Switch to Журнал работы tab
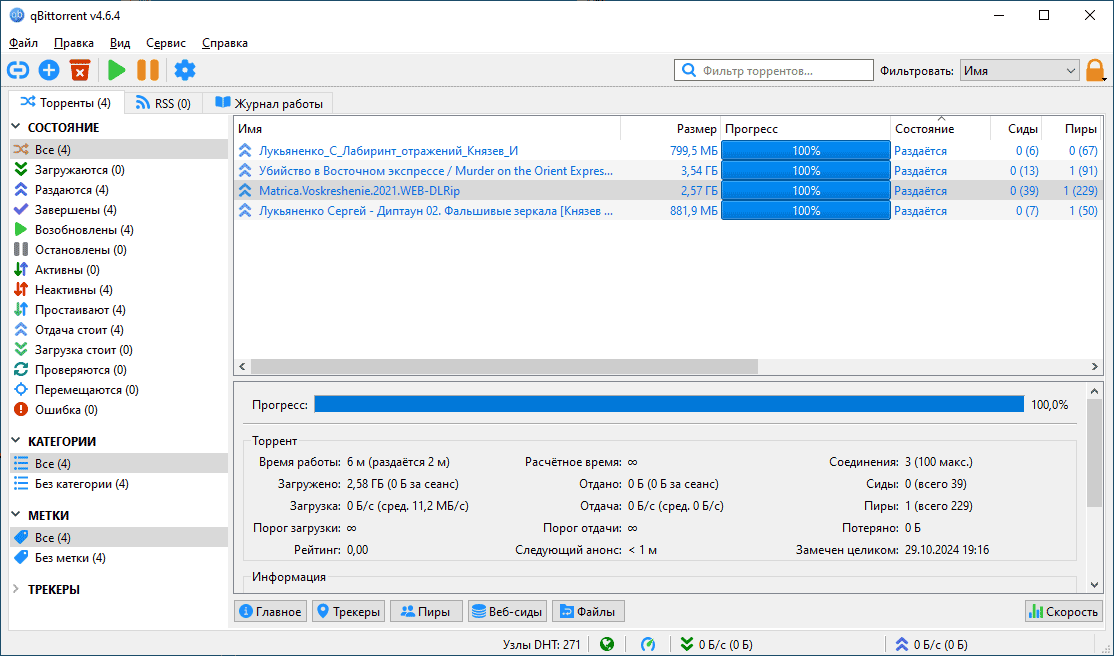 [x=269, y=103]
